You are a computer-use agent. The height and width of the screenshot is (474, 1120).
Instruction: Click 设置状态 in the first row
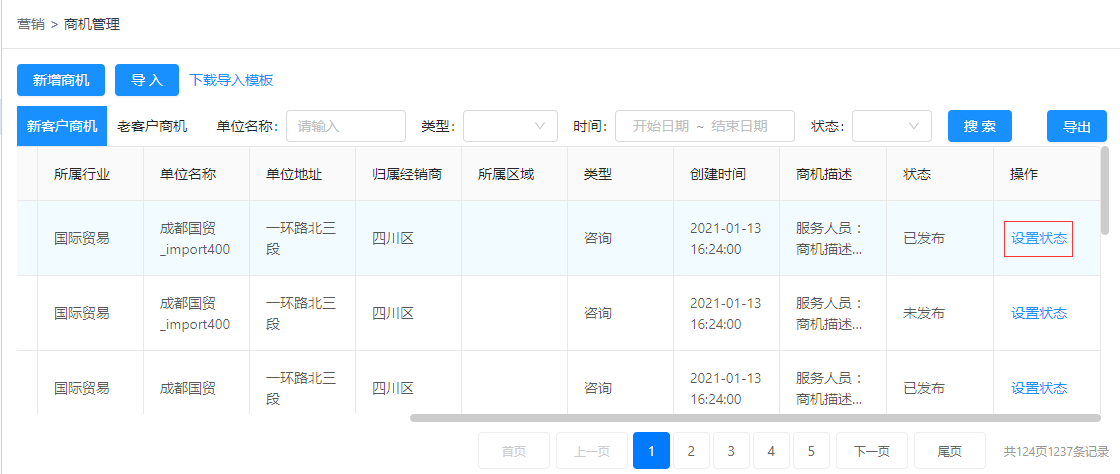(1039, 238)
